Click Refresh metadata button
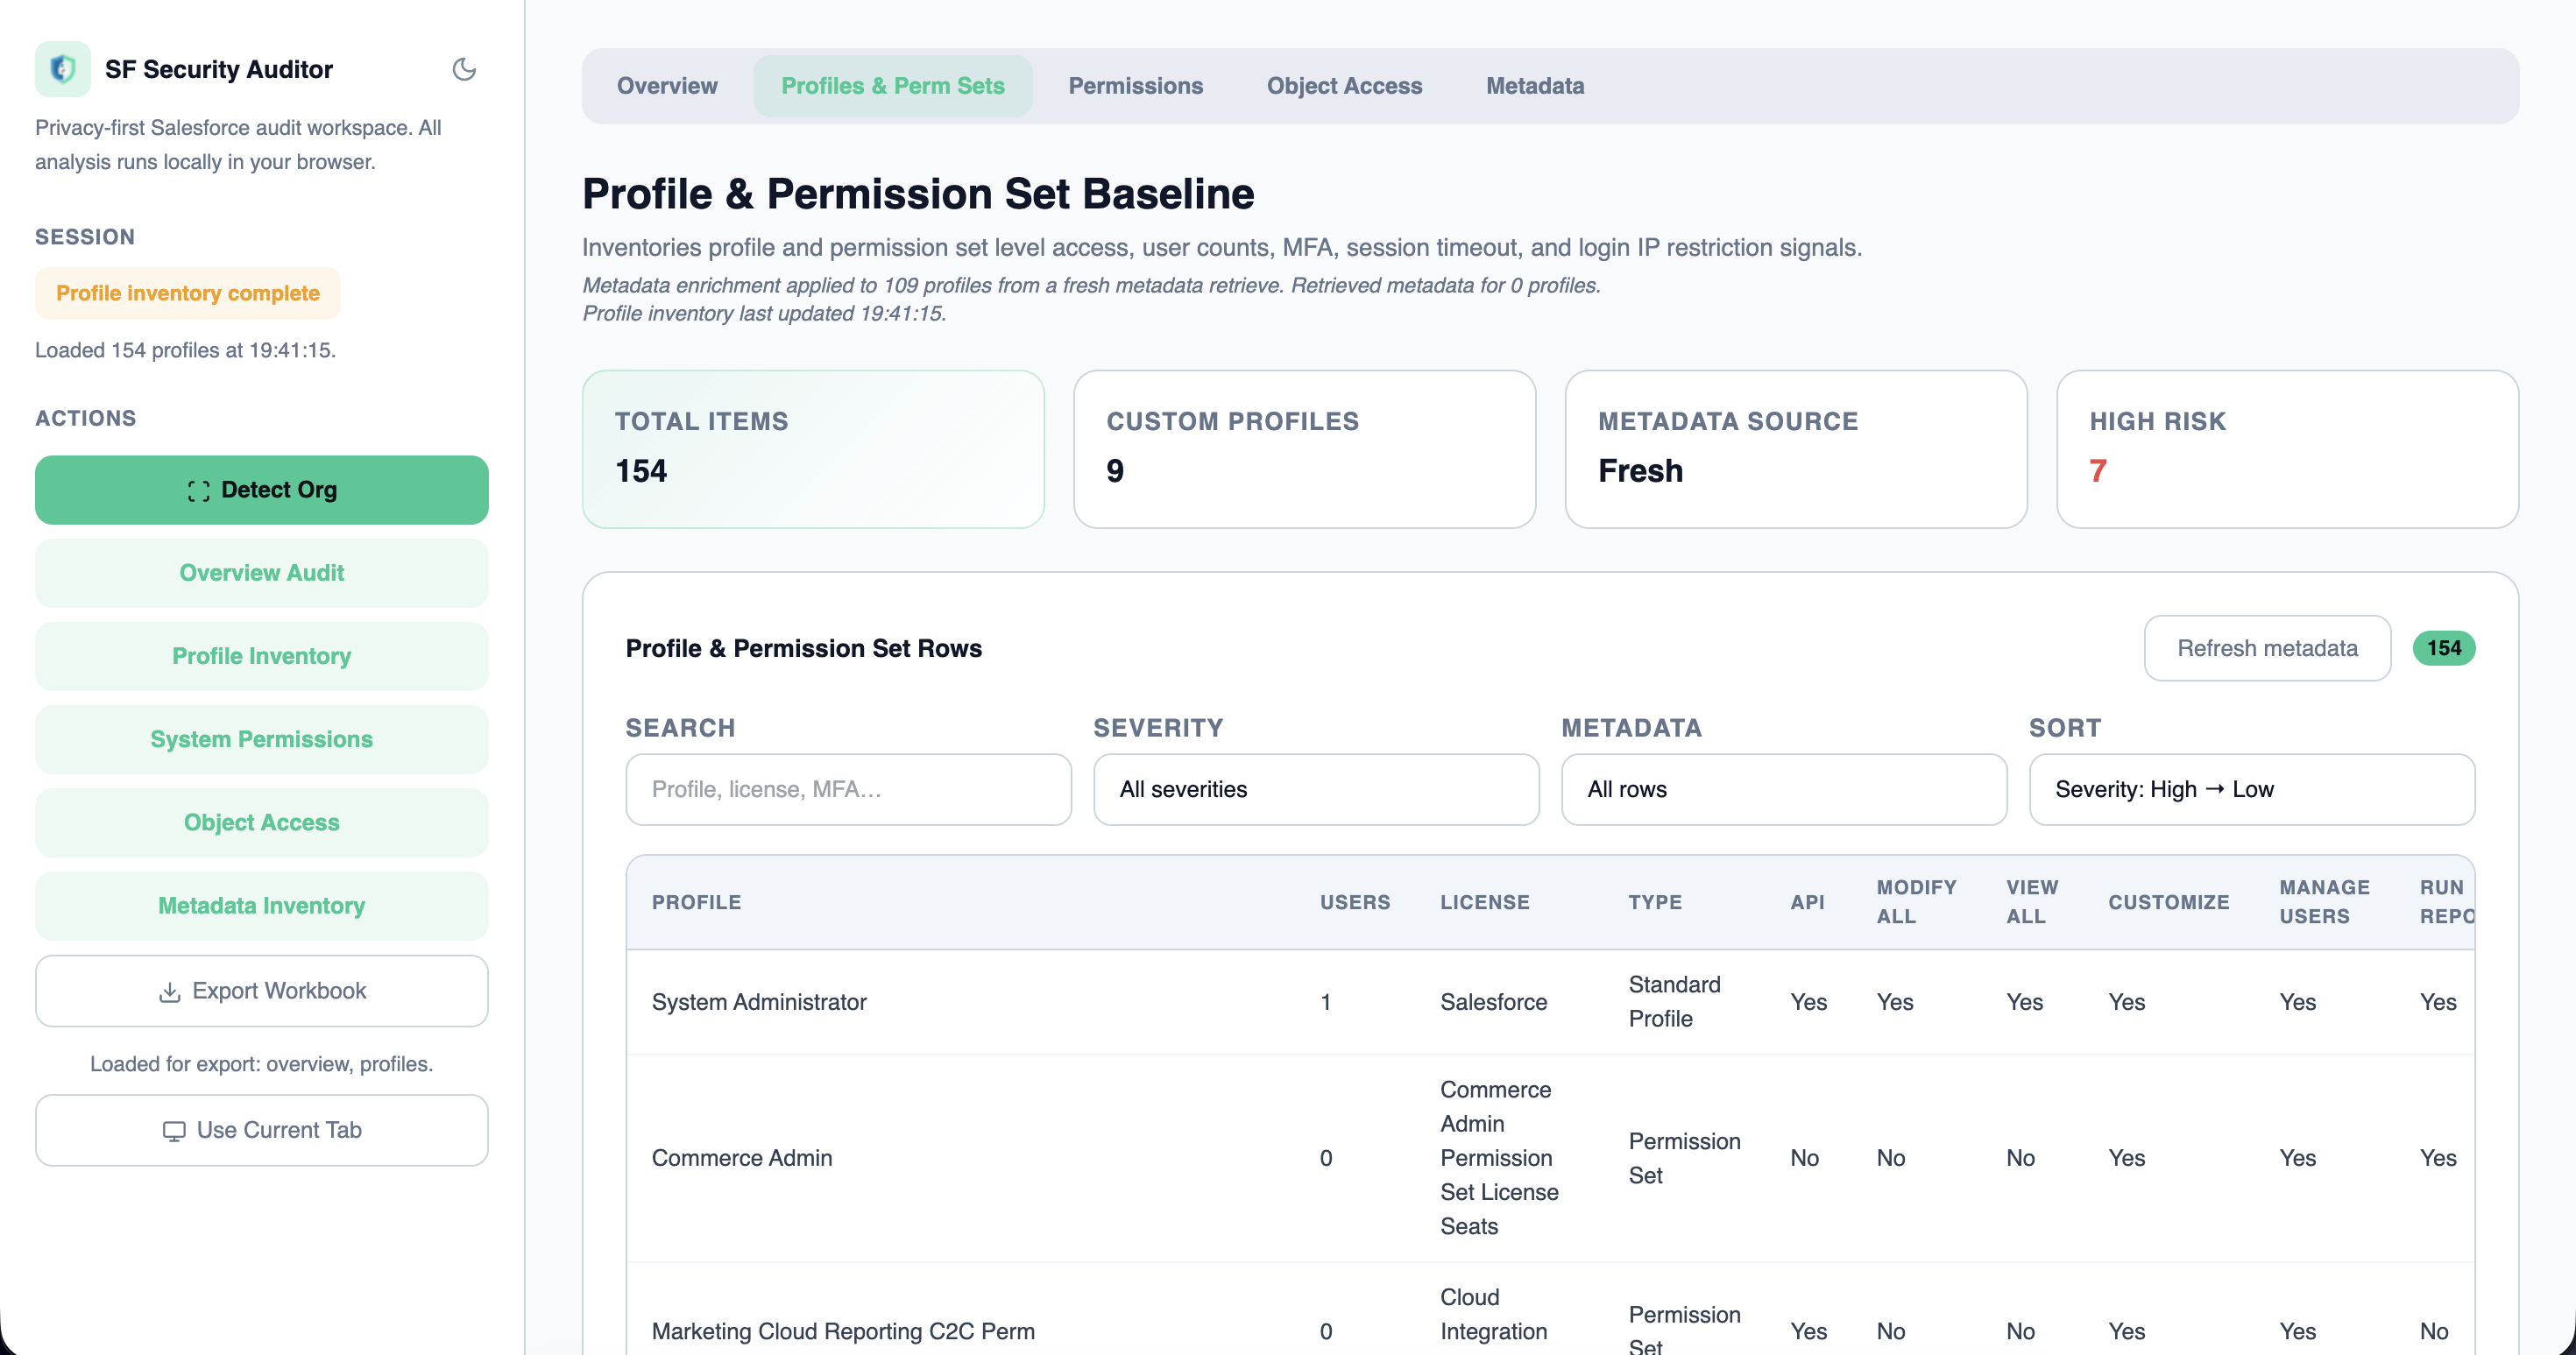The width and height of the screenshot is (2576, 1355). [2267, 648]
